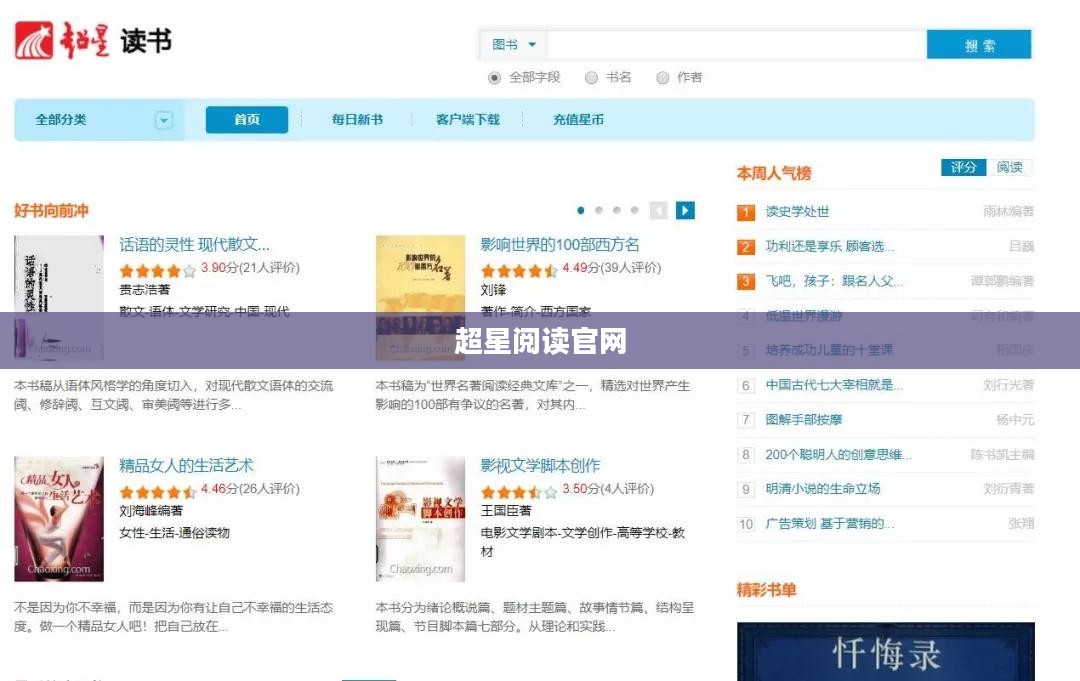Open ranked book 飞吧，孩子：跟名人父...
The width and height of the screenshot is (1080, 681).
tap(834, 281)
